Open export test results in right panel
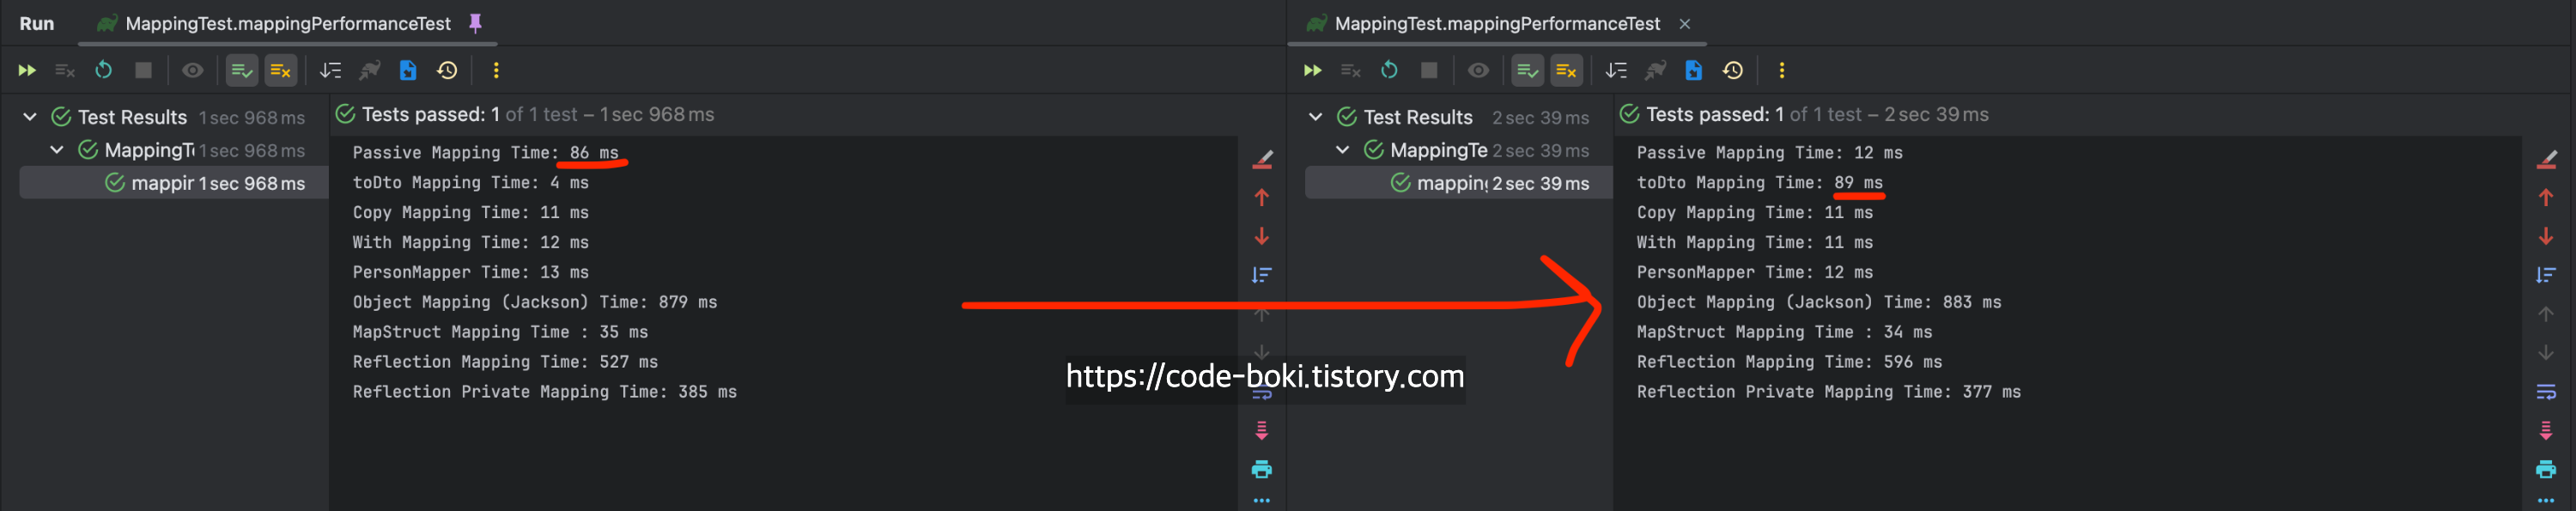The height and width of the screenshot is (511, 2576). point(1694,70)
